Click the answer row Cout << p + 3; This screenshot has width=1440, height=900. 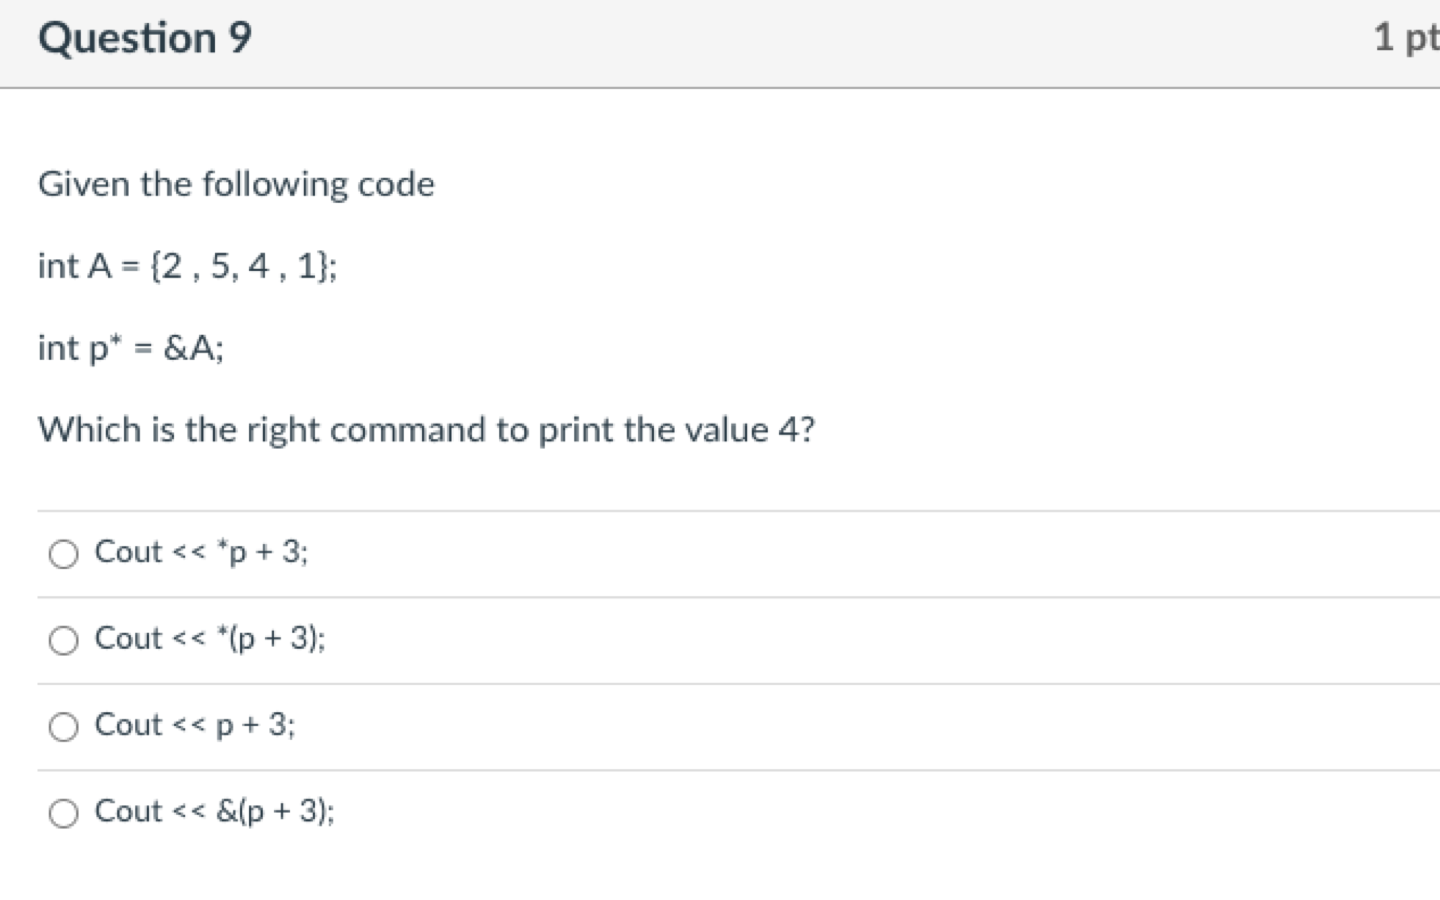coord(195,726)
